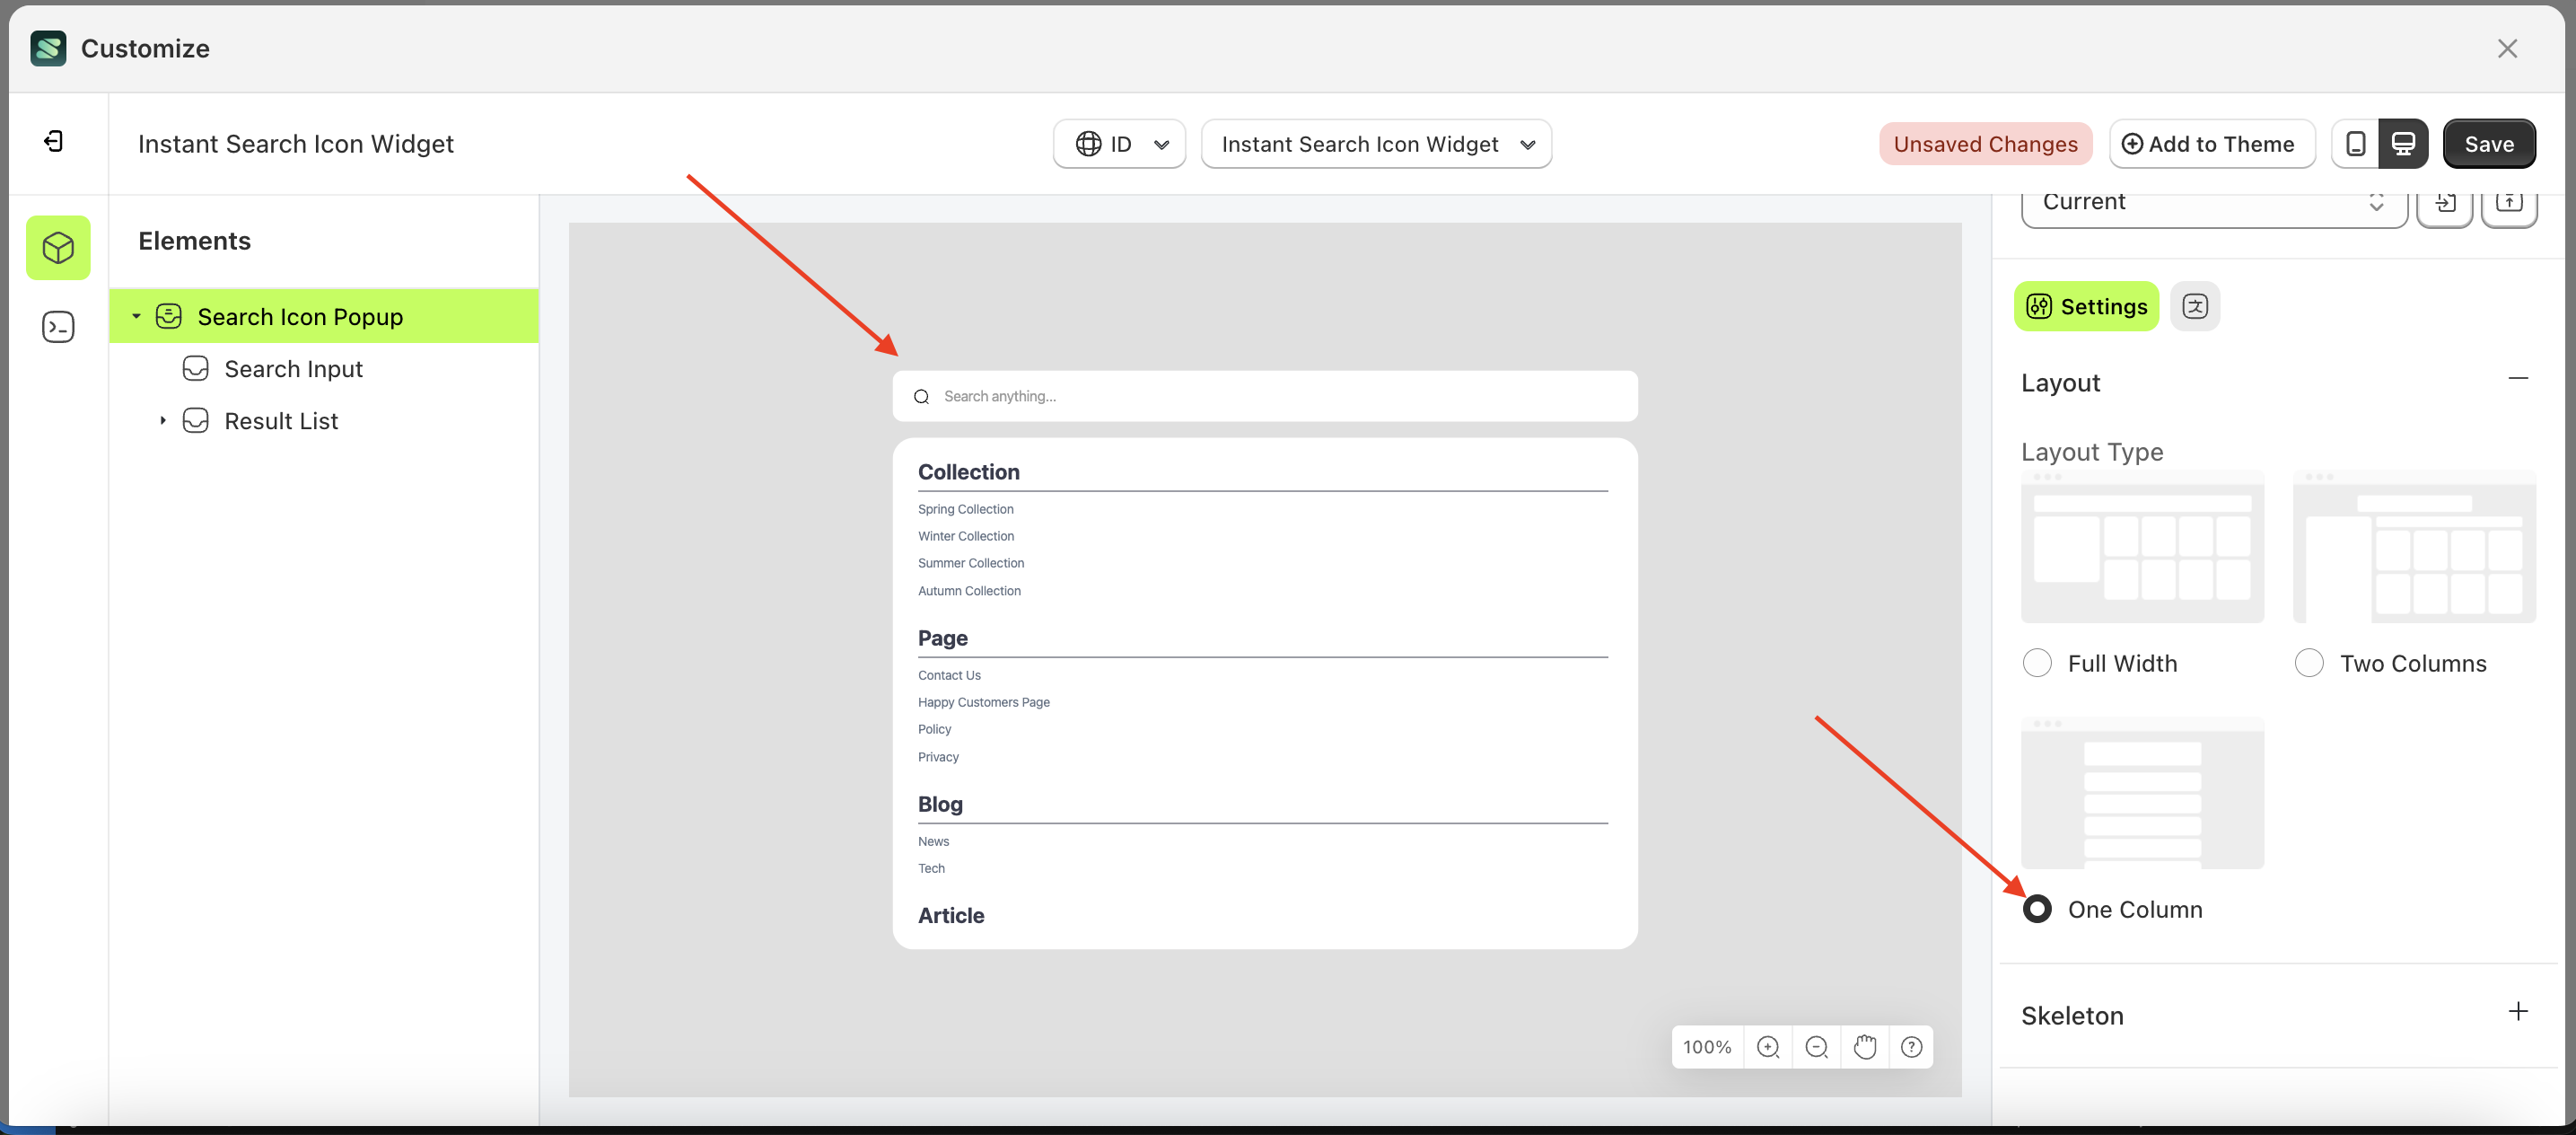Open the code/console panel icon in sidebar
This screenshot has width=2576, height=1135.
pos(57,326)
